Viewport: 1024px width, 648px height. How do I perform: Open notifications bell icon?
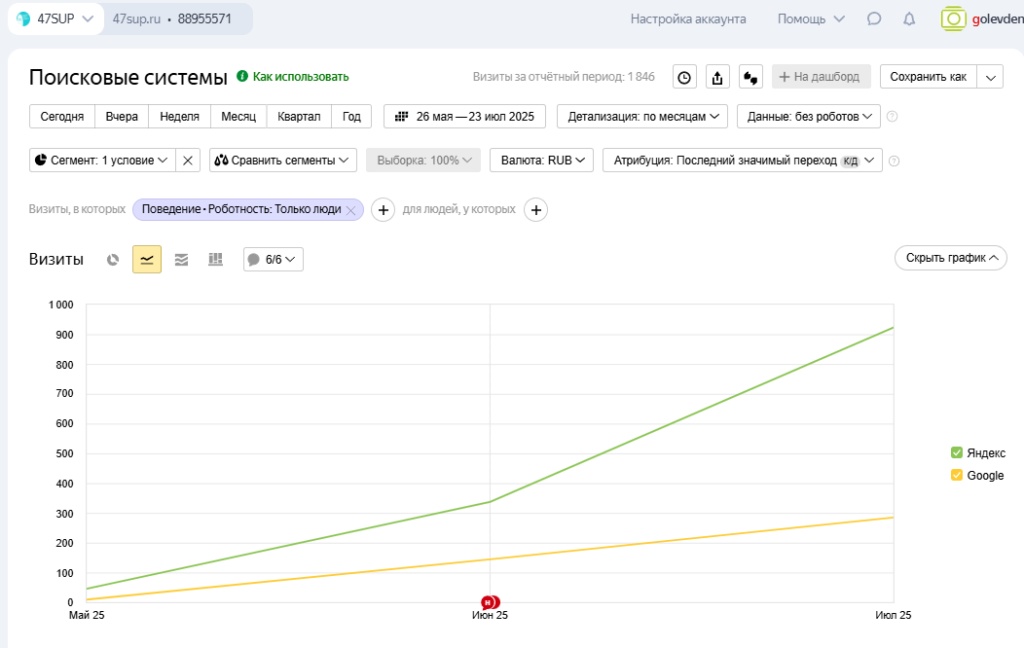[x=909, y=19]
